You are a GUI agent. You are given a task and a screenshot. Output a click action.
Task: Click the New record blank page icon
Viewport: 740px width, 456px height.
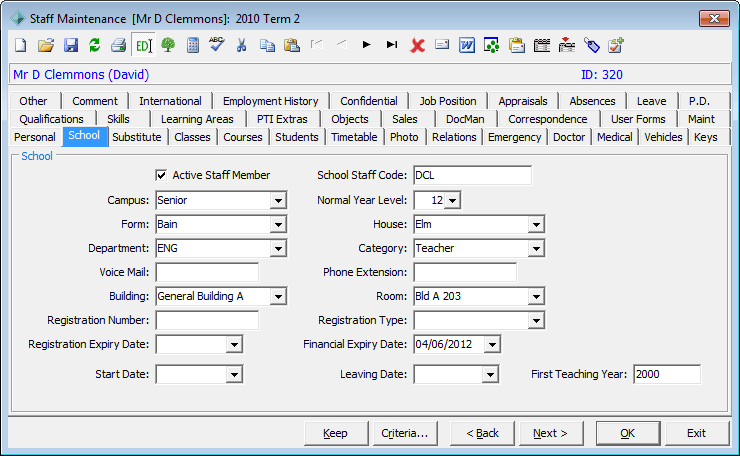pos(21,45)
